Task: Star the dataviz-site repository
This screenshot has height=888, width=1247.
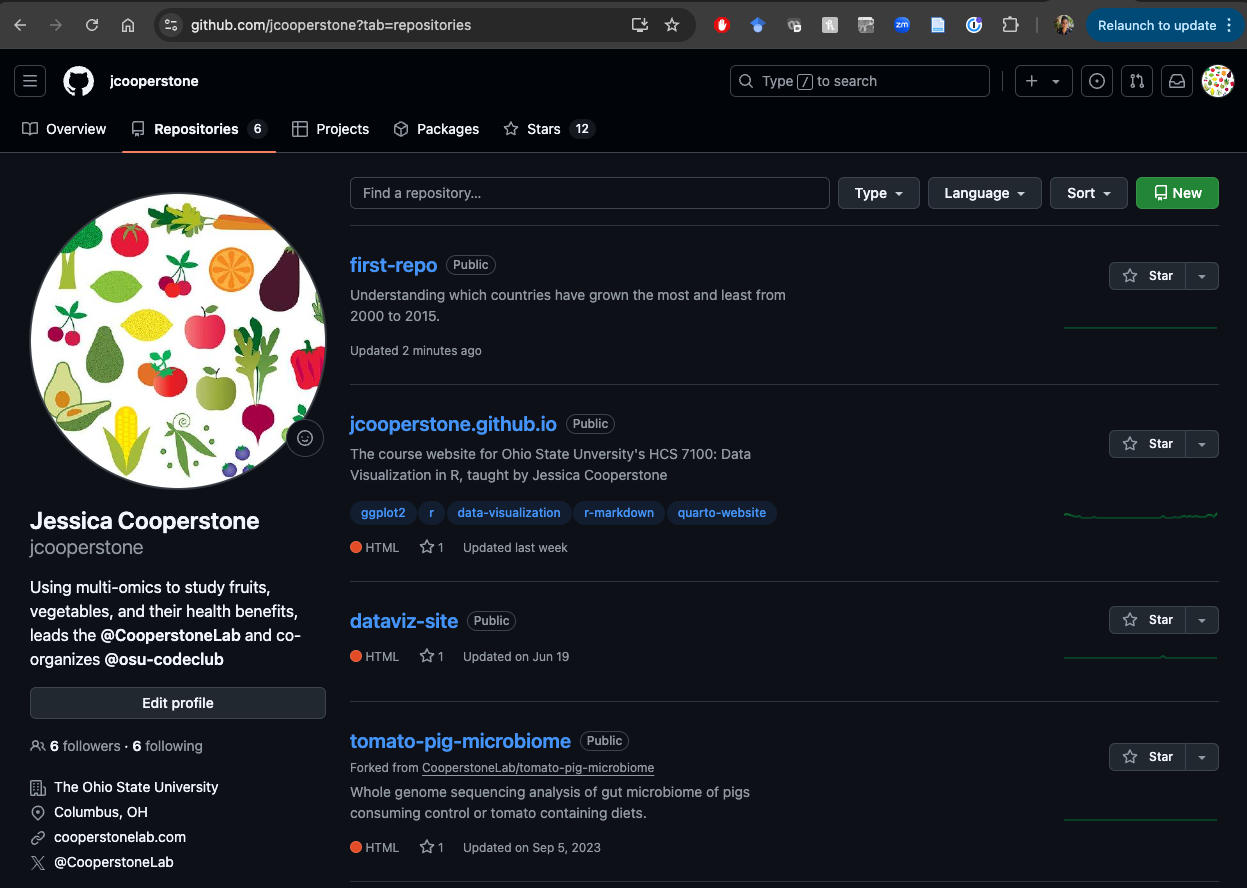Action: [x=1148, y=620]
